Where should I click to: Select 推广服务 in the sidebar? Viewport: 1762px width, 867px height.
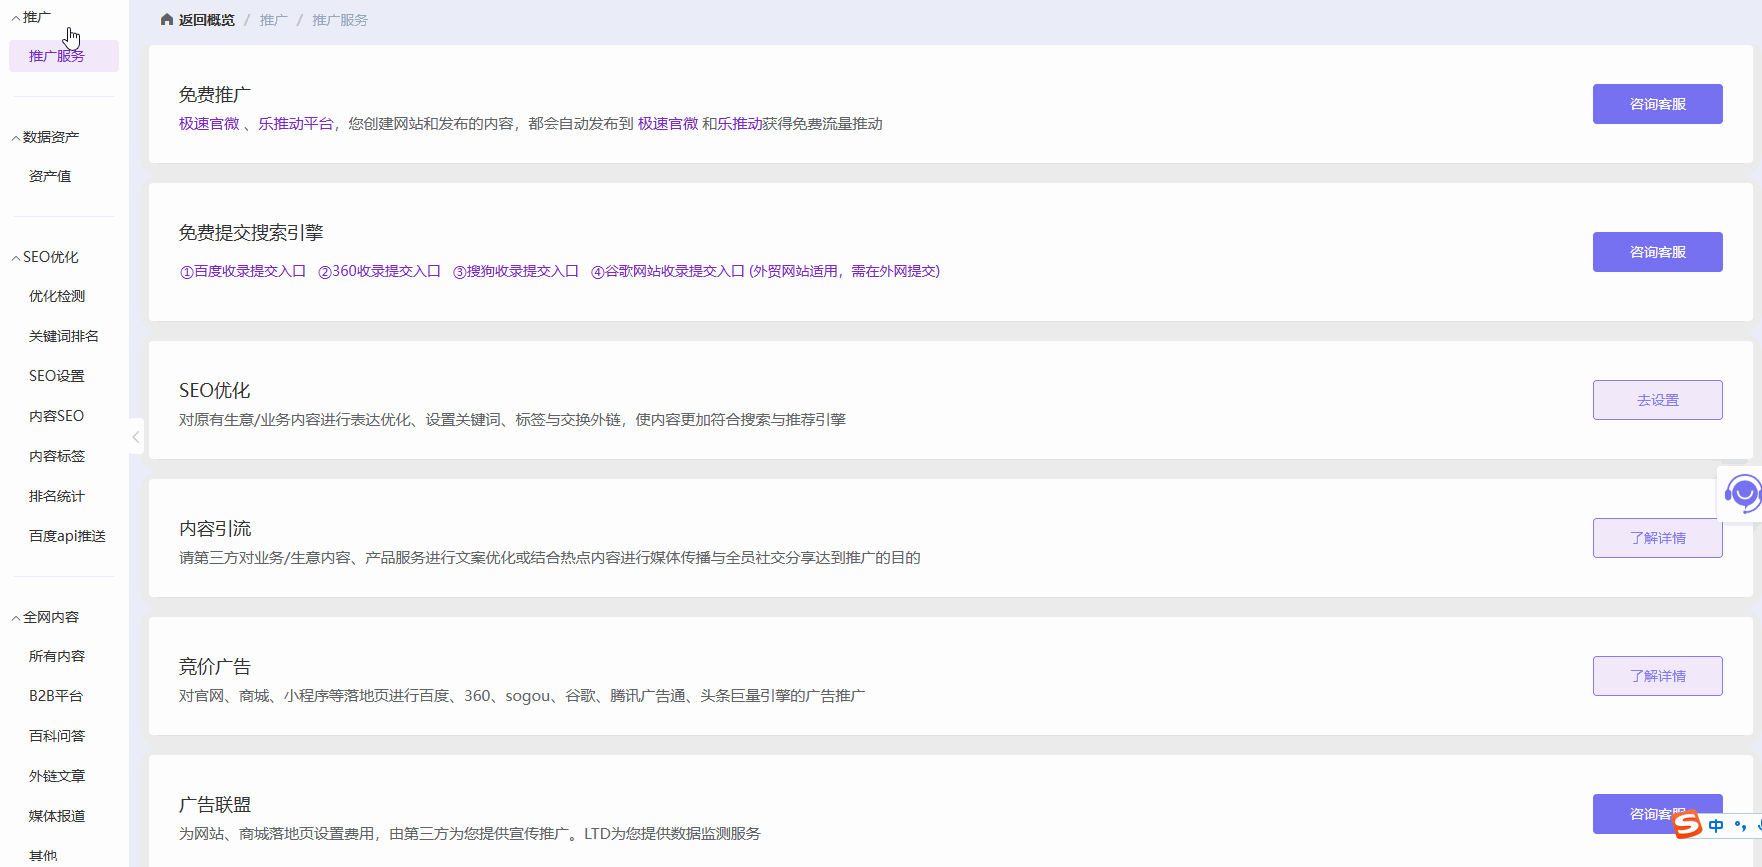pos(64,56)
